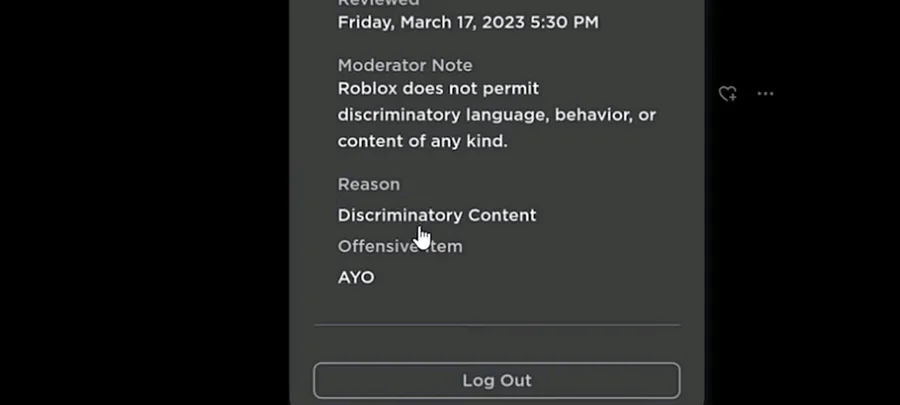Click the Log Out button
This screenshot has height=405, width=900.
(496, 380)
